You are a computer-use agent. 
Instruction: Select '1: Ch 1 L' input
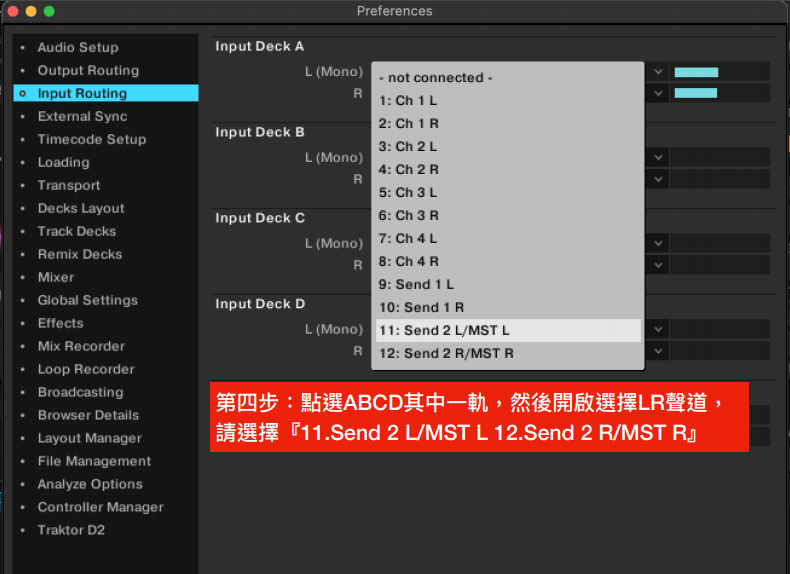point(508,101)
